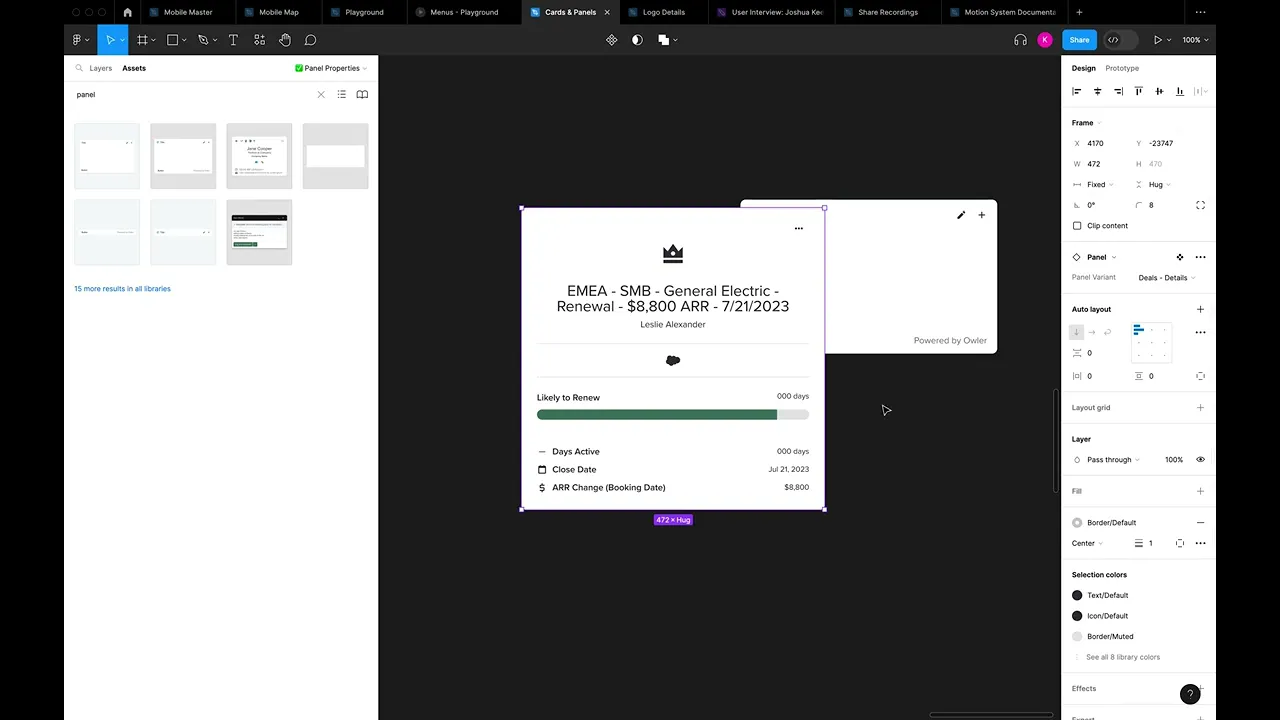Toggle Dev Mode switch

pyautogui.click(x=1119, y=40)
